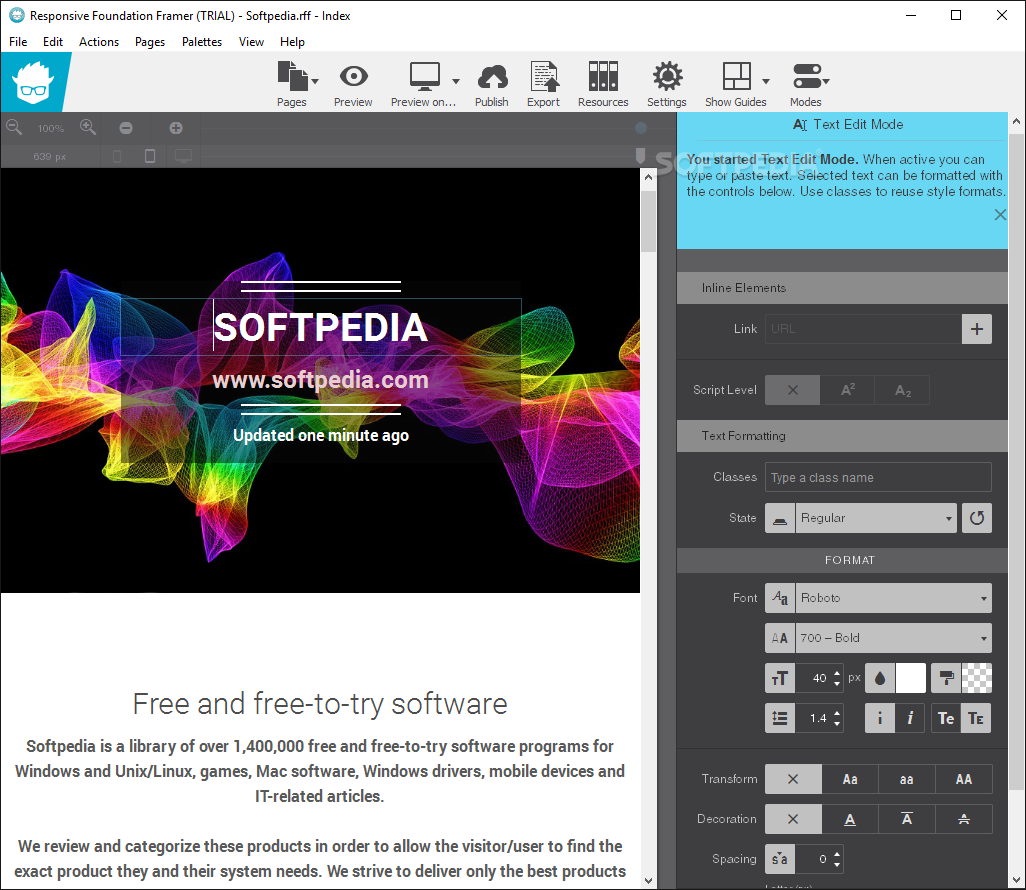Click the Foundation Framer yeti logo
1026x890 pixels.
33,82
